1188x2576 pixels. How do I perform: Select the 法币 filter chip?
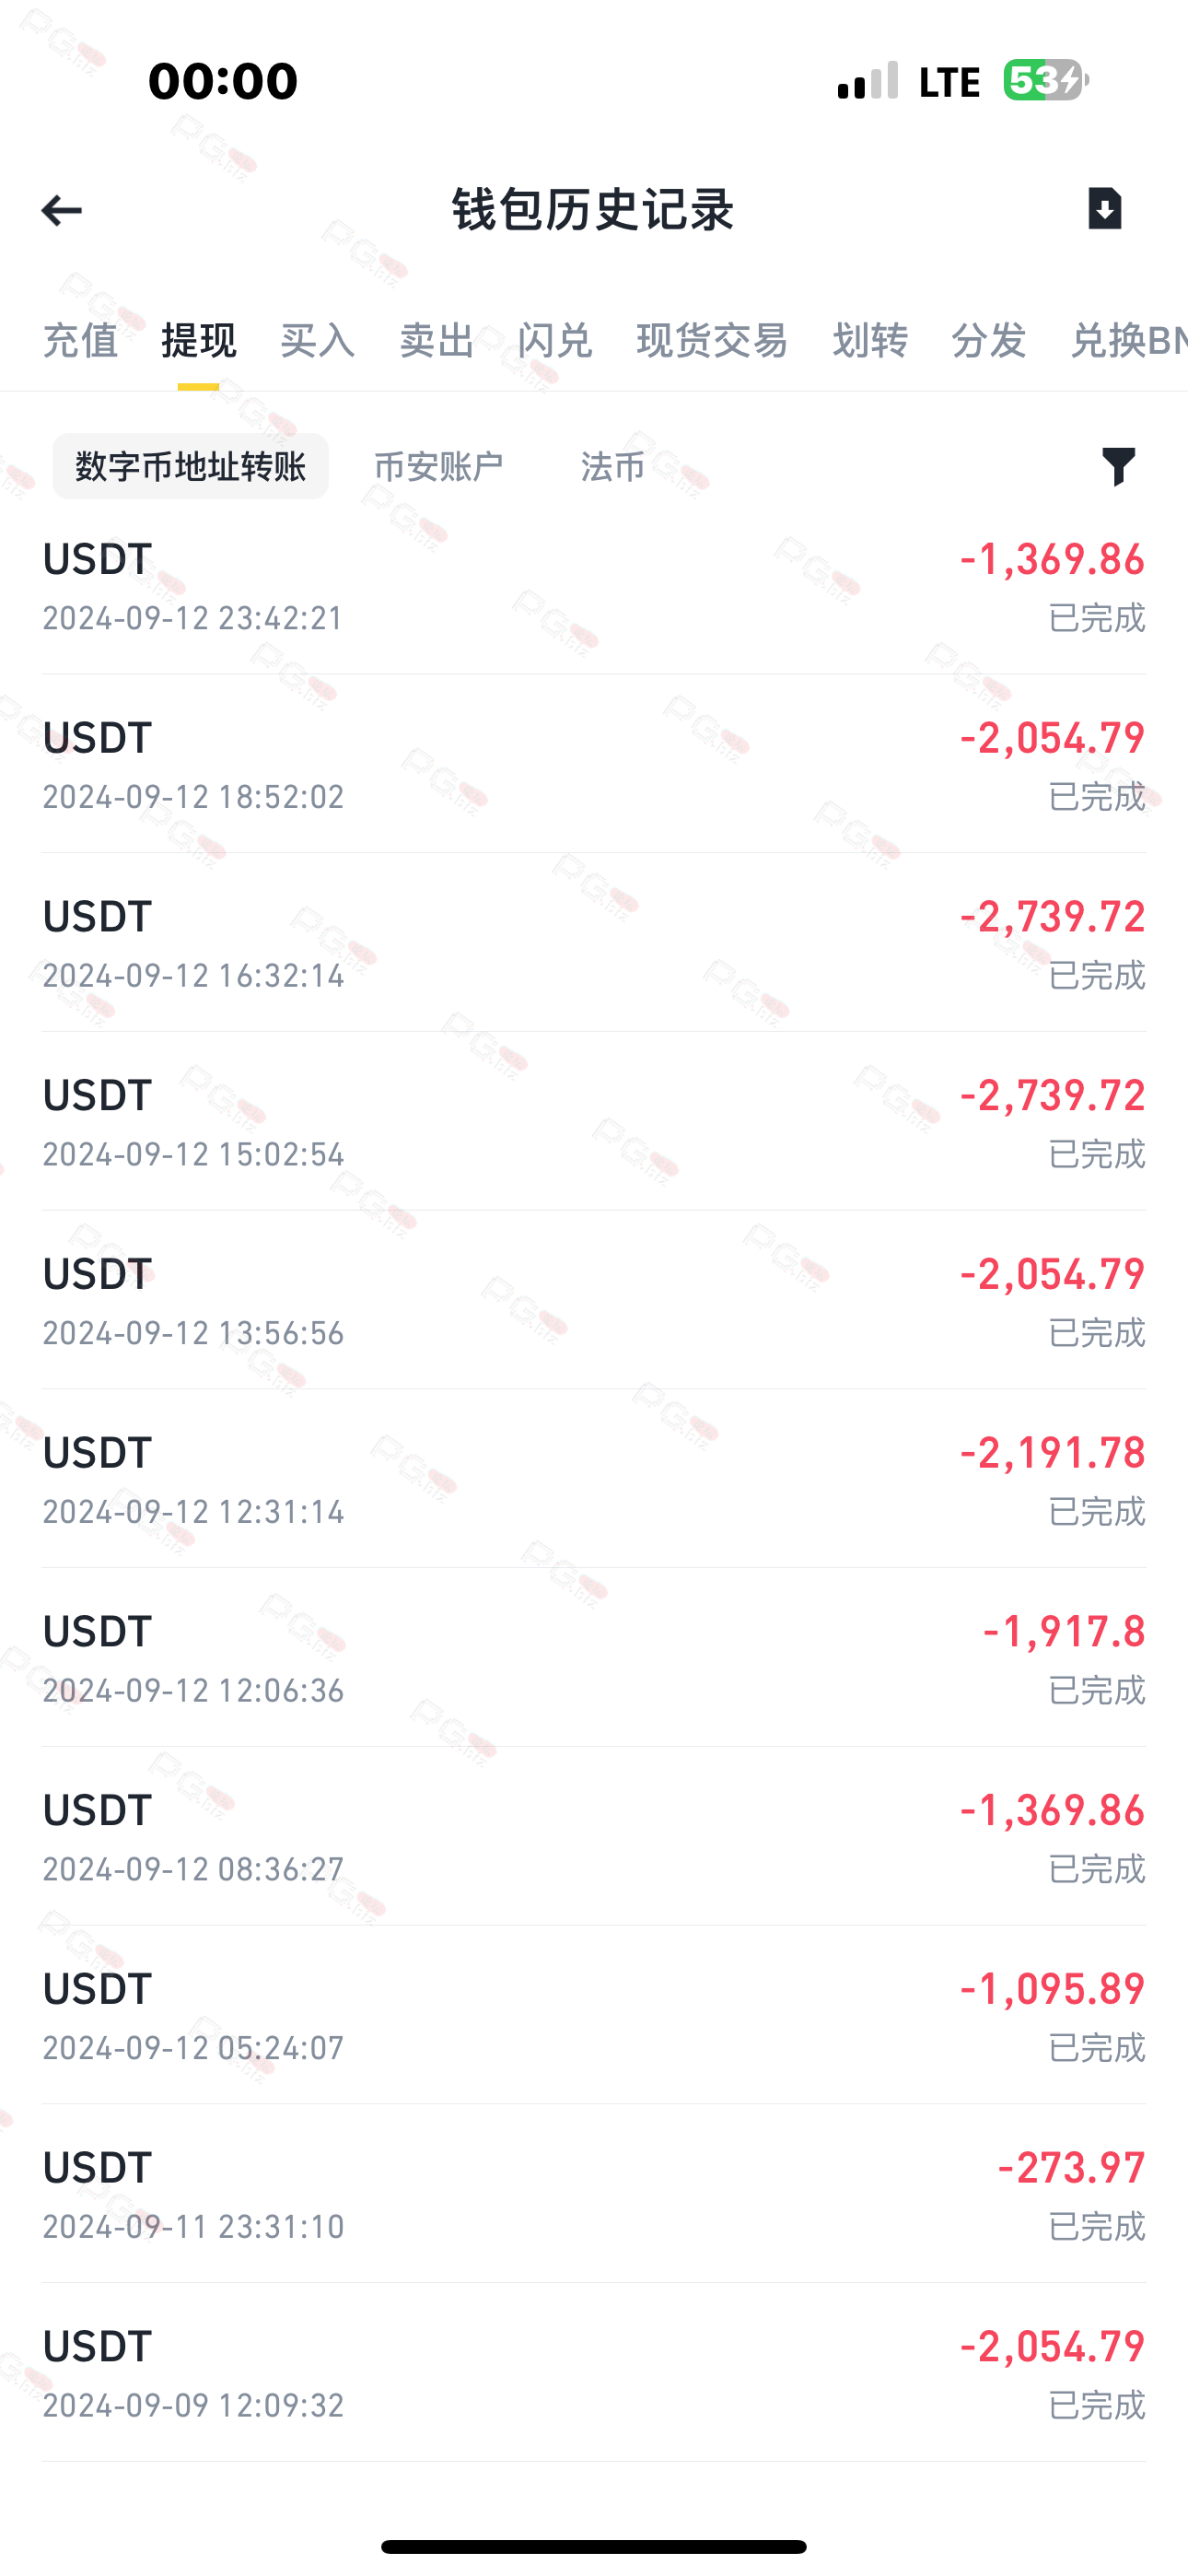tap(612, 466)
